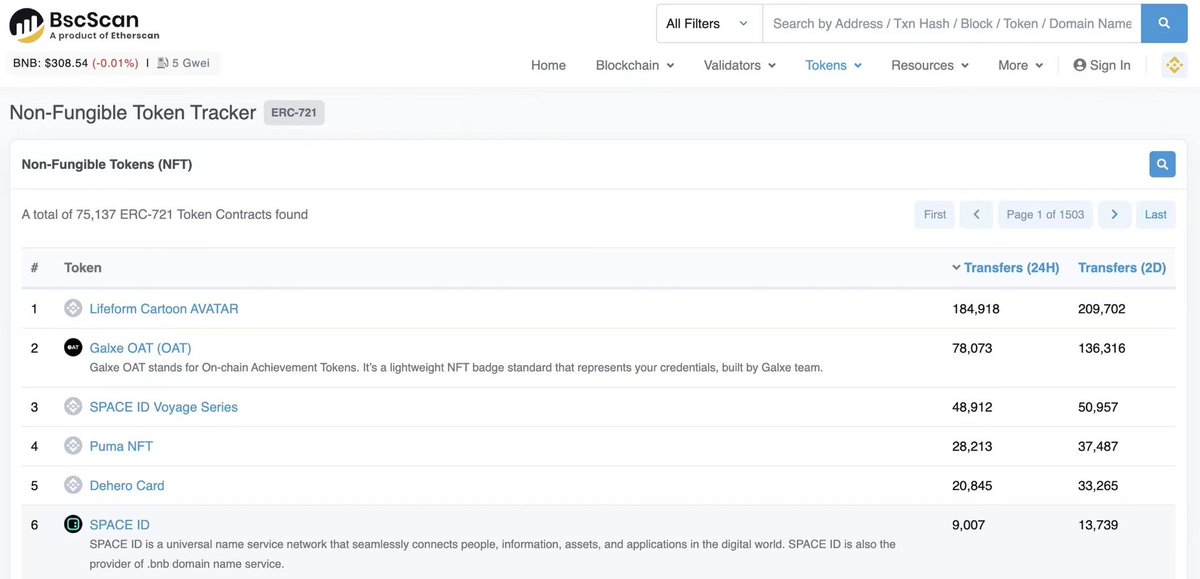The image size is (1200, 579).
Task: Click the 78,073 transfers value
Action: (x=972, y=348)
